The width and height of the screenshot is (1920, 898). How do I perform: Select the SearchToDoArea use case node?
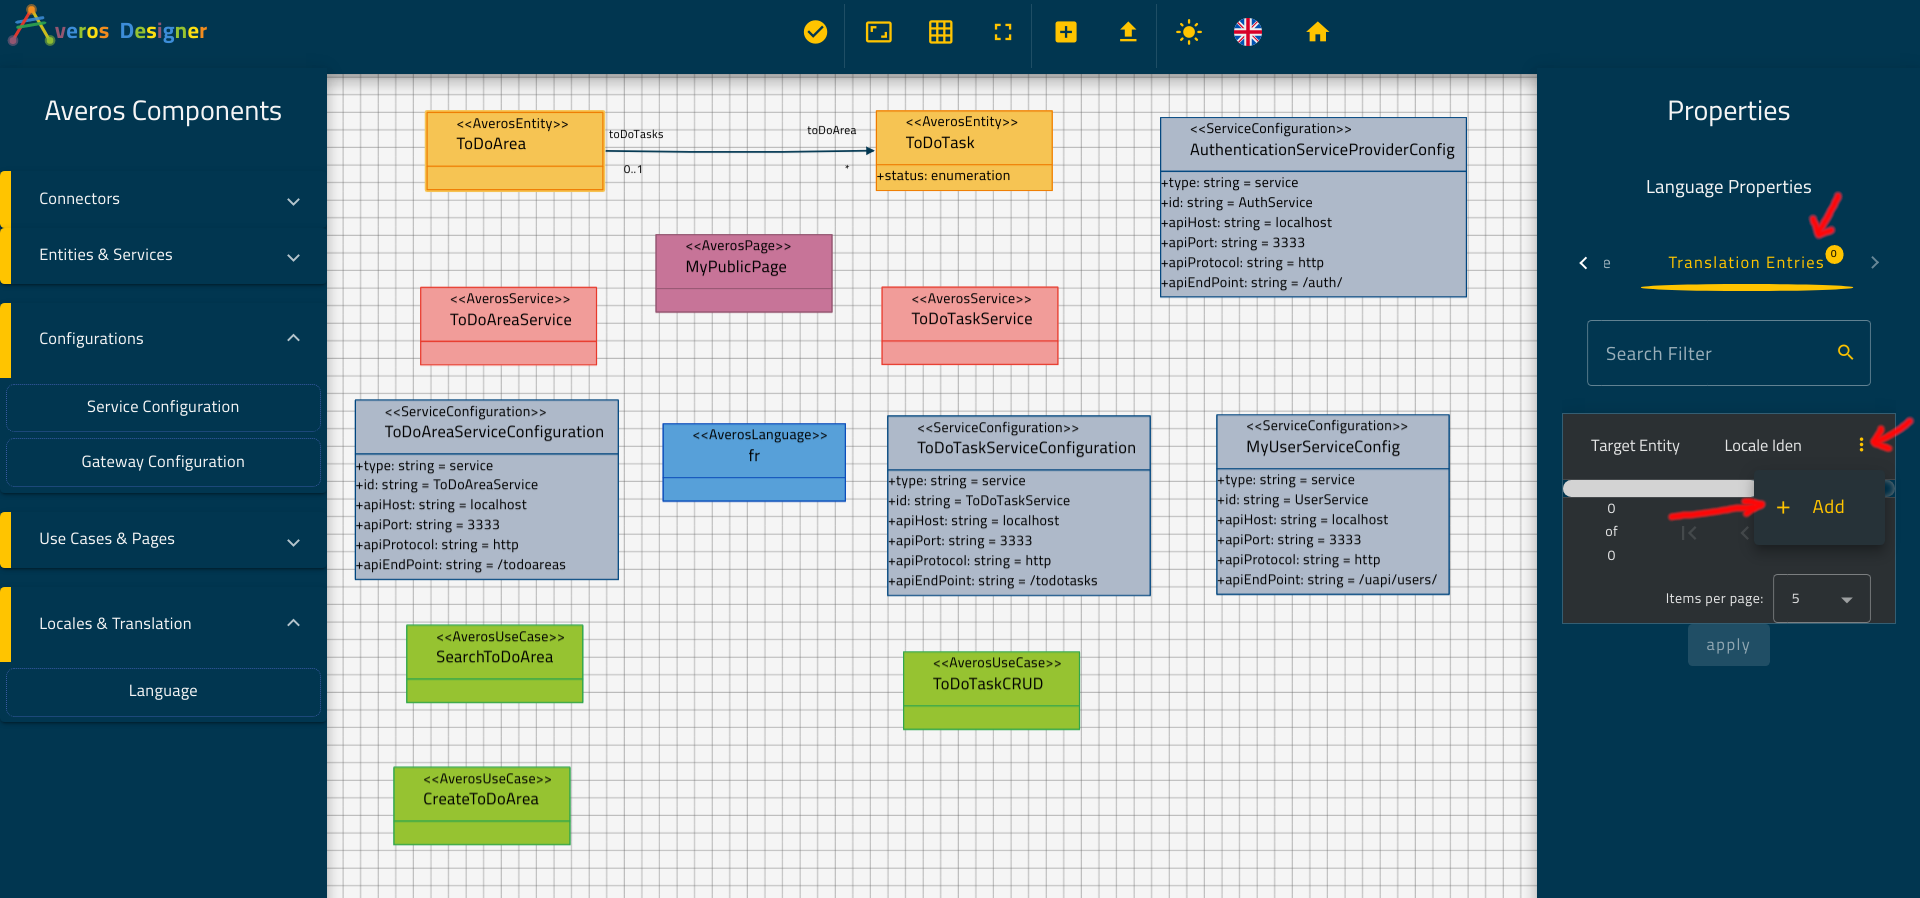click(x=495, y=664)
